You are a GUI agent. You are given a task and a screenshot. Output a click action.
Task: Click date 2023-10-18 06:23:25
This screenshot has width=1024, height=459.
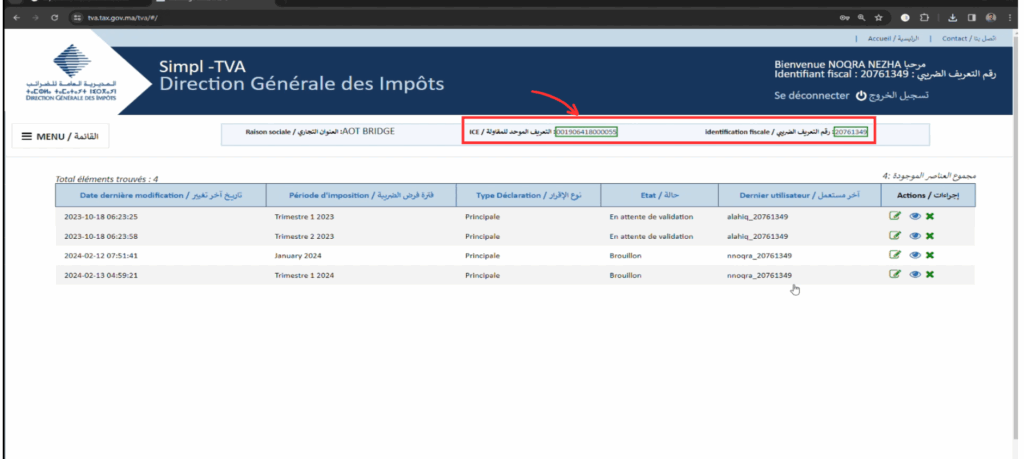coord(101,217)
